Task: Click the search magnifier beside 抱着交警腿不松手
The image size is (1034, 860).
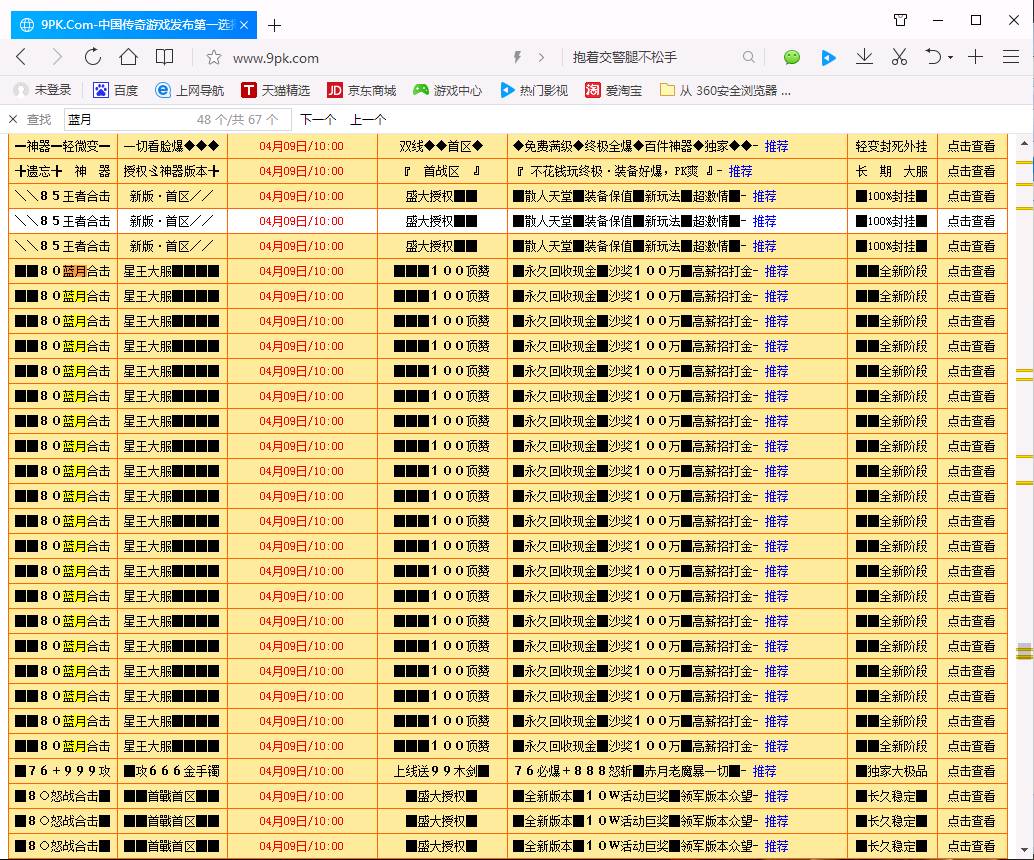Action: pyautogui.click(x=748, y=58)
